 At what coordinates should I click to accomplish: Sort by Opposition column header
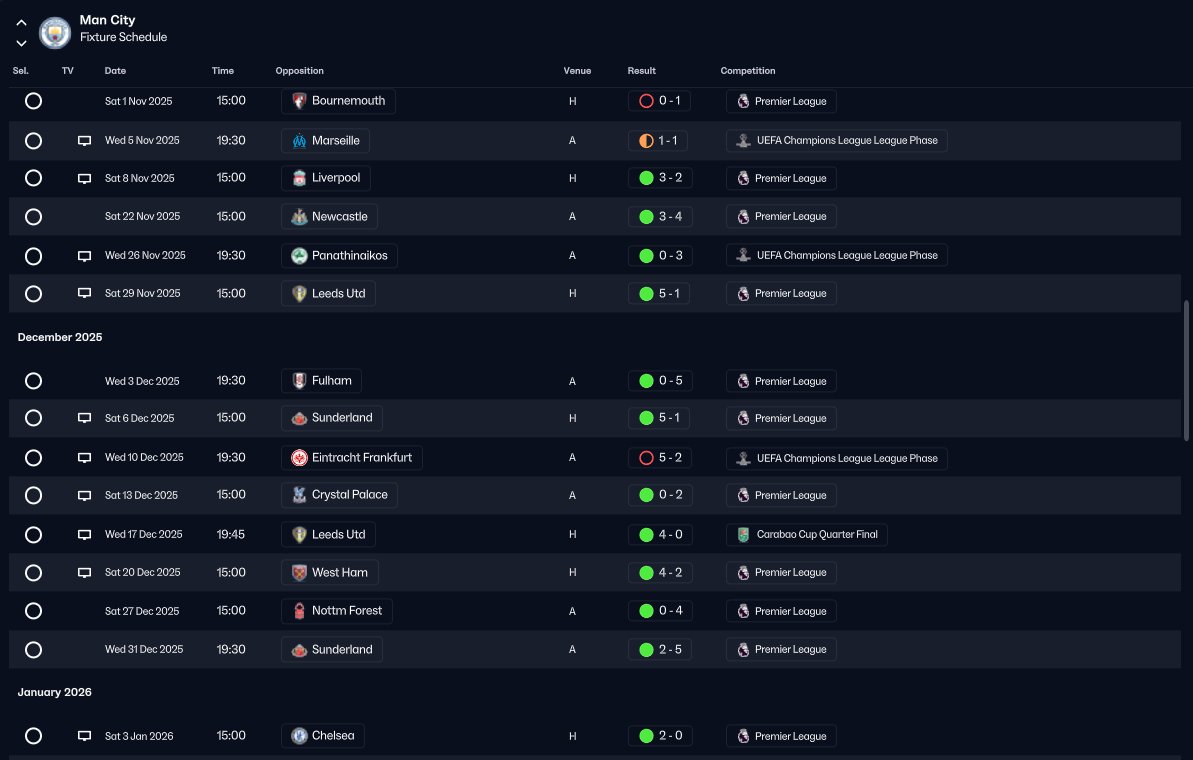click(299, 71)
